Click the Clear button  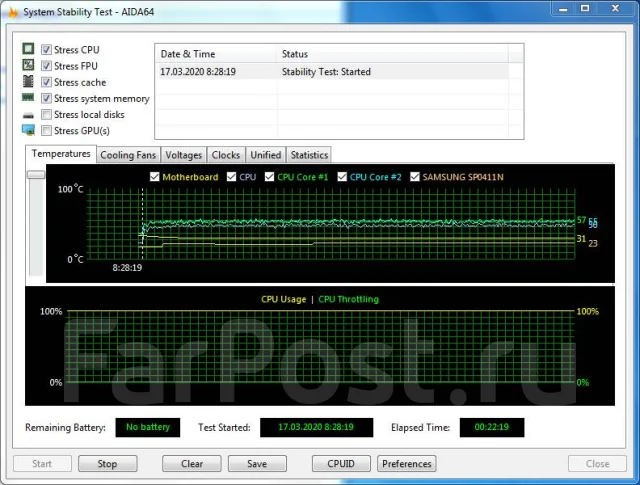pos(192,464)
